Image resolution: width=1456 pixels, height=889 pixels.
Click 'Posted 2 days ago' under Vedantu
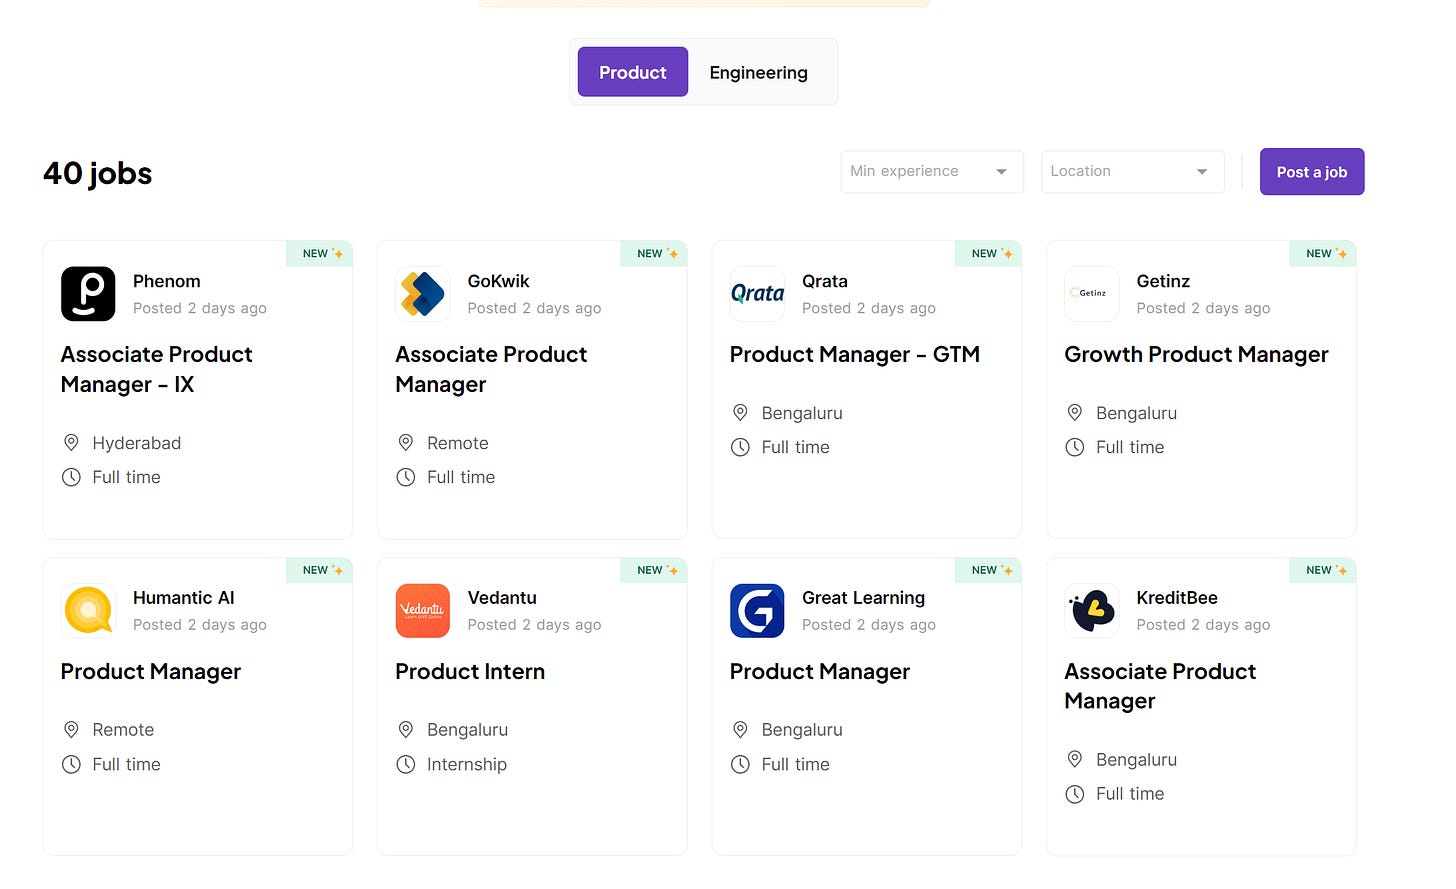[534, 625]
